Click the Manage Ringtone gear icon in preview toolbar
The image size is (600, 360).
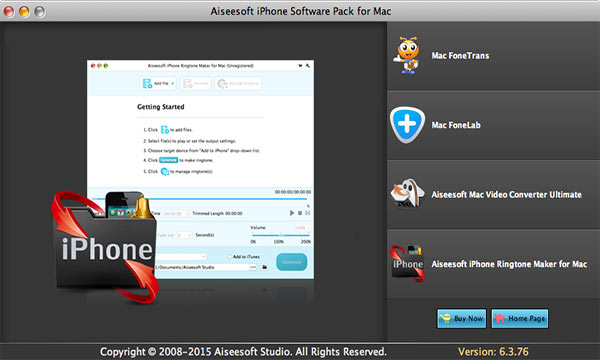222,83
